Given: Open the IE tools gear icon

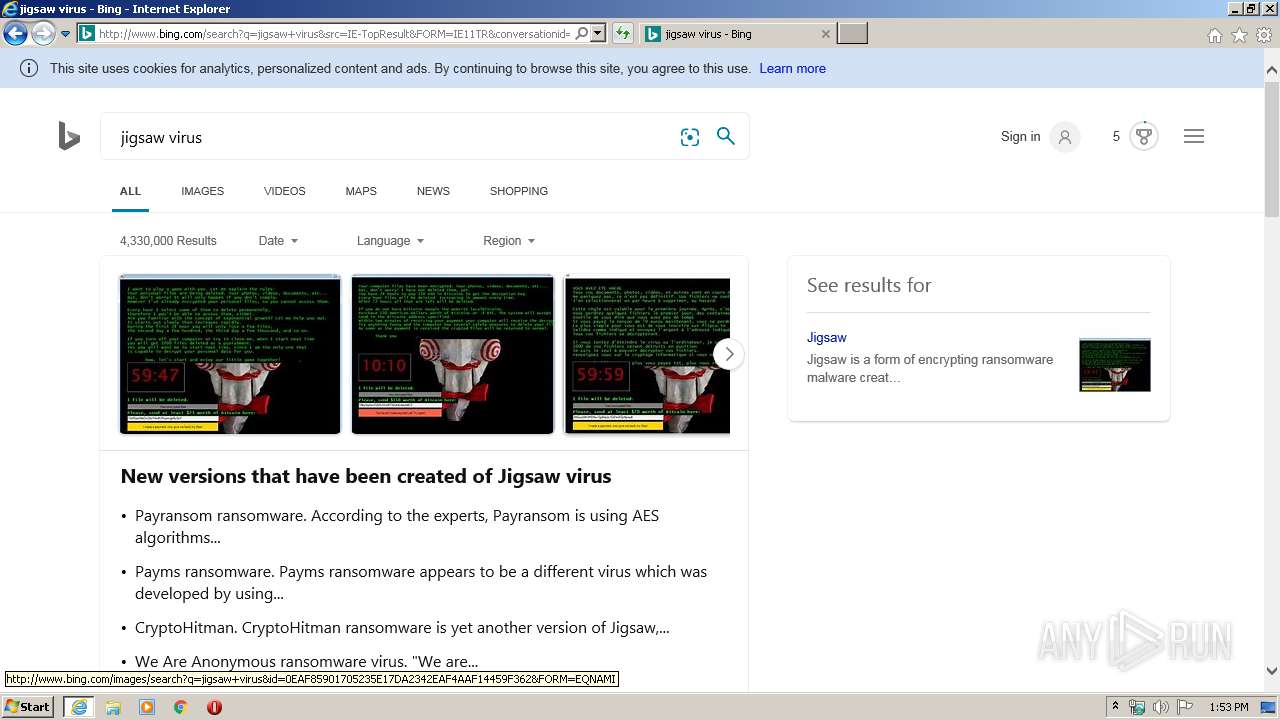Looking at the screenshot, I should pos(1264,35).
